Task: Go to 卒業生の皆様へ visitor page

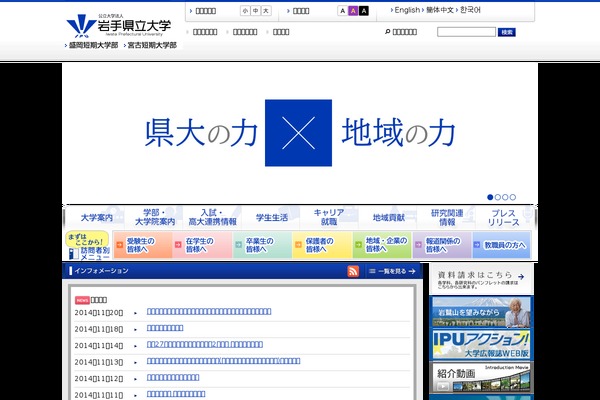Action: point(262,245)
